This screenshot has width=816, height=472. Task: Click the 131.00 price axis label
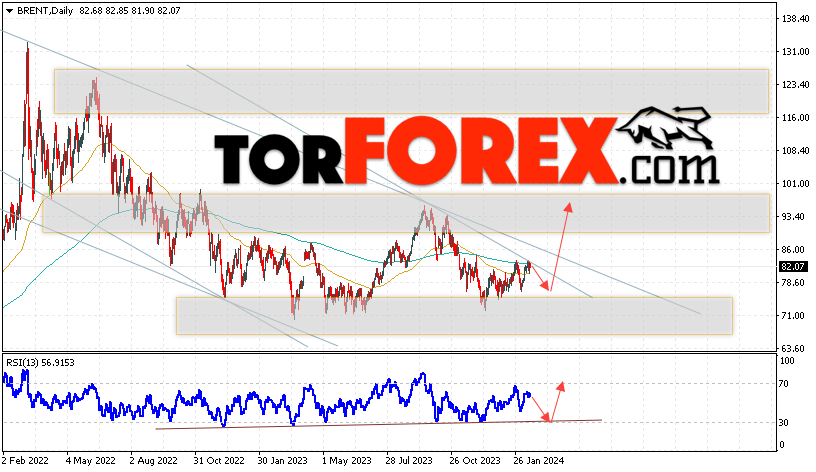click(x=795, y=52)
